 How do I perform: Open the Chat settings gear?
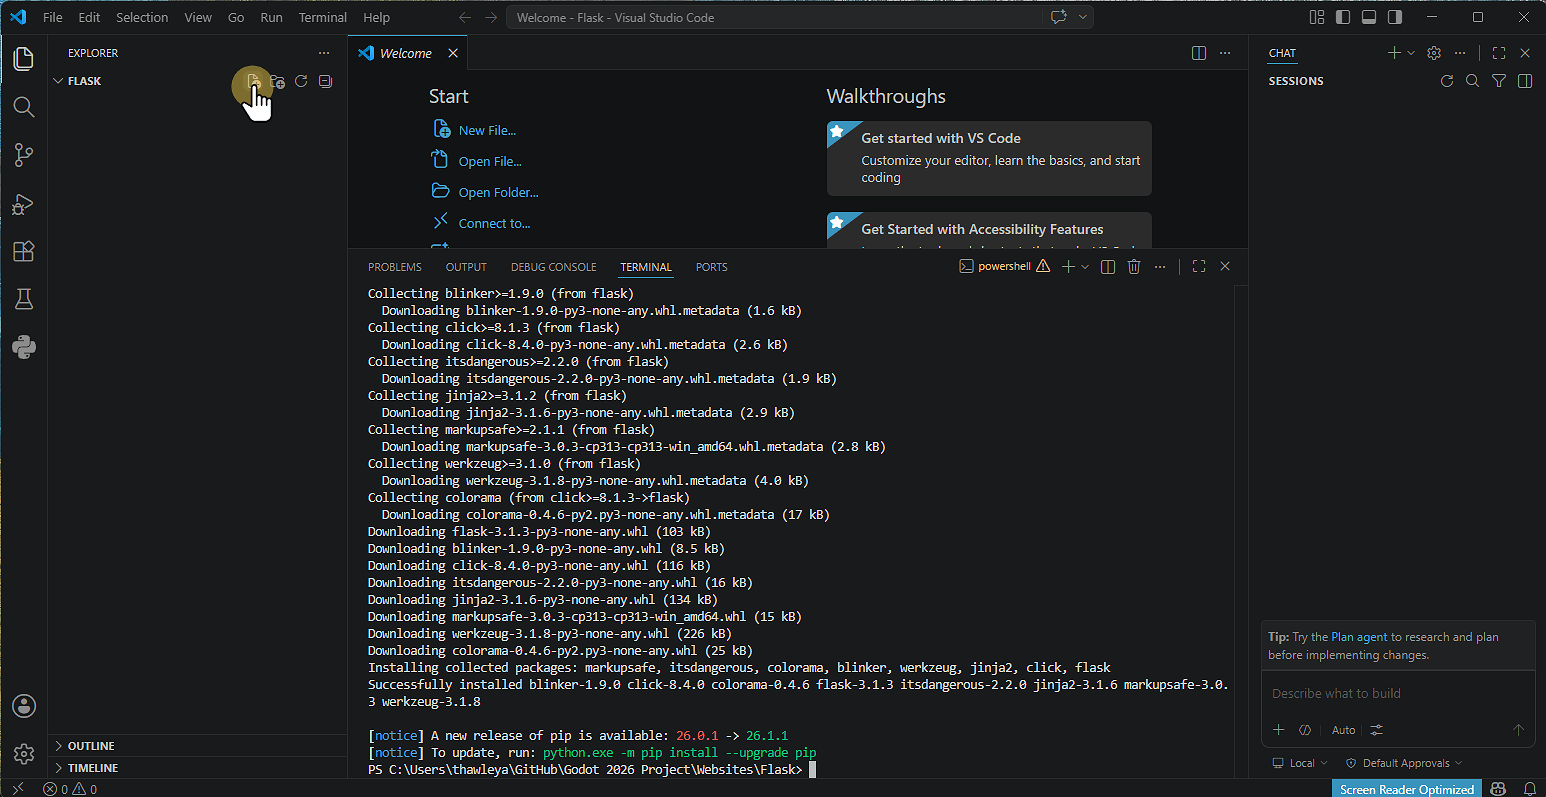click(1434, 53)
